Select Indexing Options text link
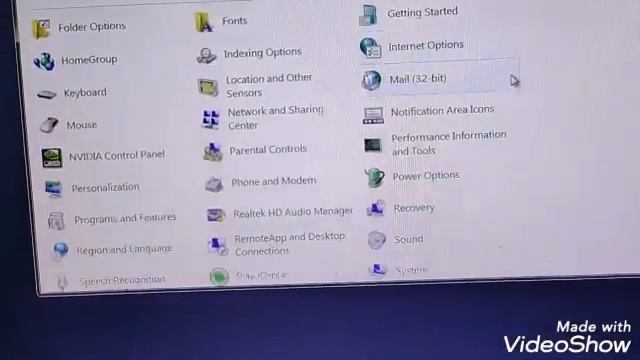 [263, 53]
